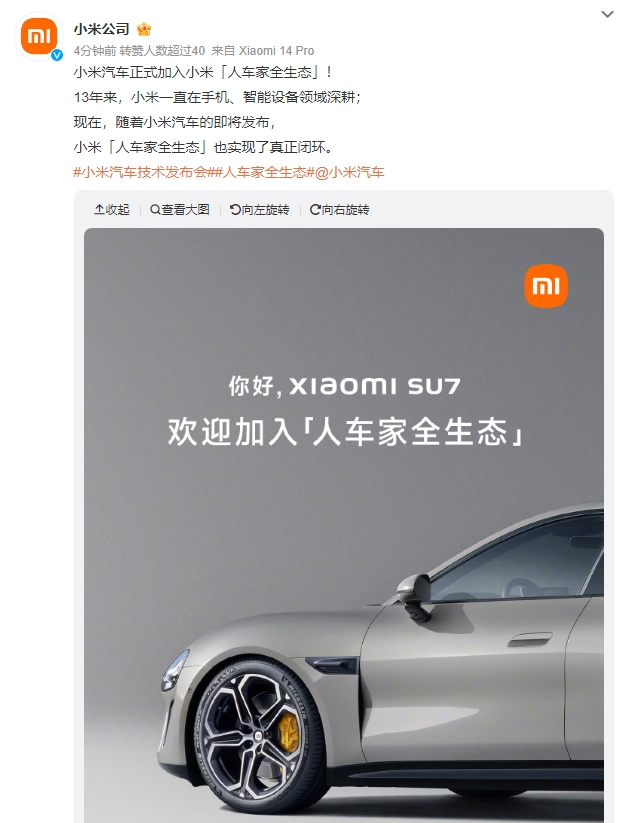Image resolution: width=630 pixels, height=823 pixels.
Task: Collapse the image with 收起
Action: coord(112,209)
